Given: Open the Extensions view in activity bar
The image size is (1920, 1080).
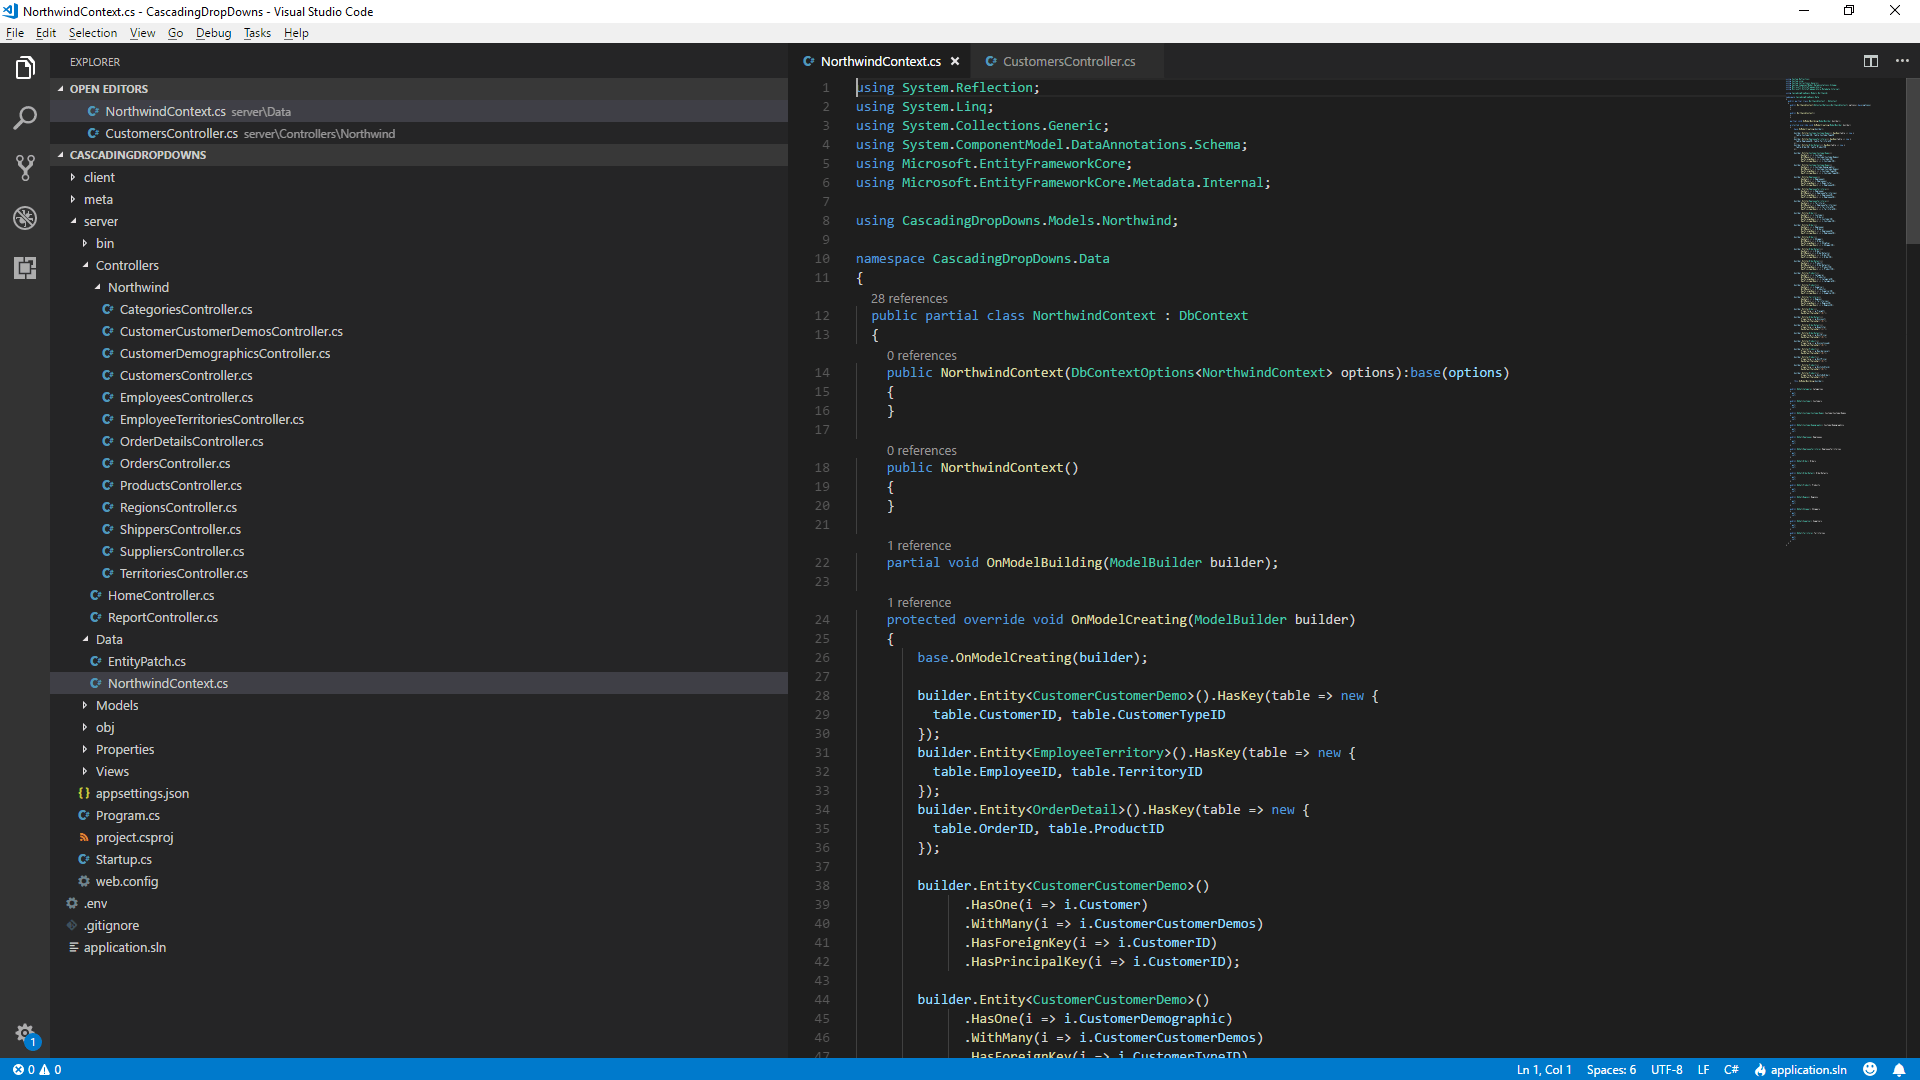Looking at the screenshot, I should (25, 268).
